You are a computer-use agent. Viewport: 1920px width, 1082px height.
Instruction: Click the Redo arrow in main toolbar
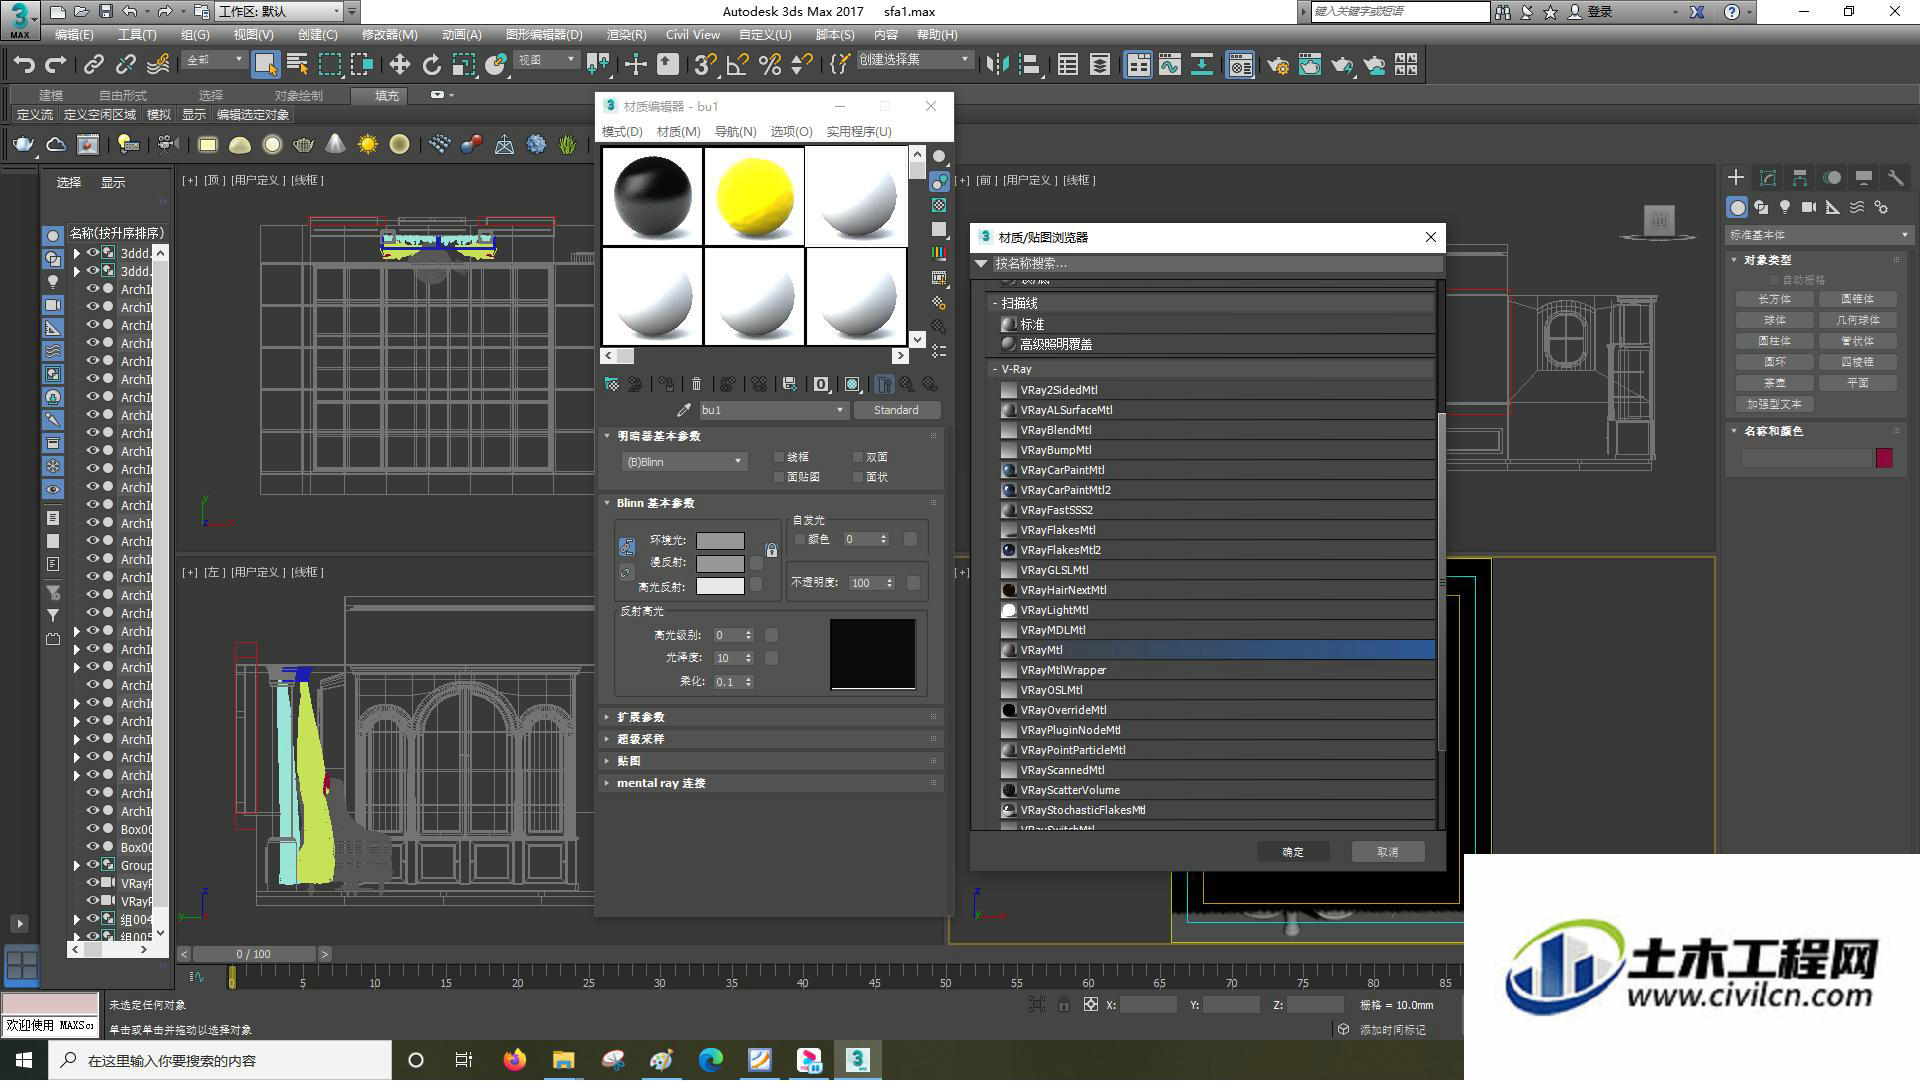click(56, 65)
